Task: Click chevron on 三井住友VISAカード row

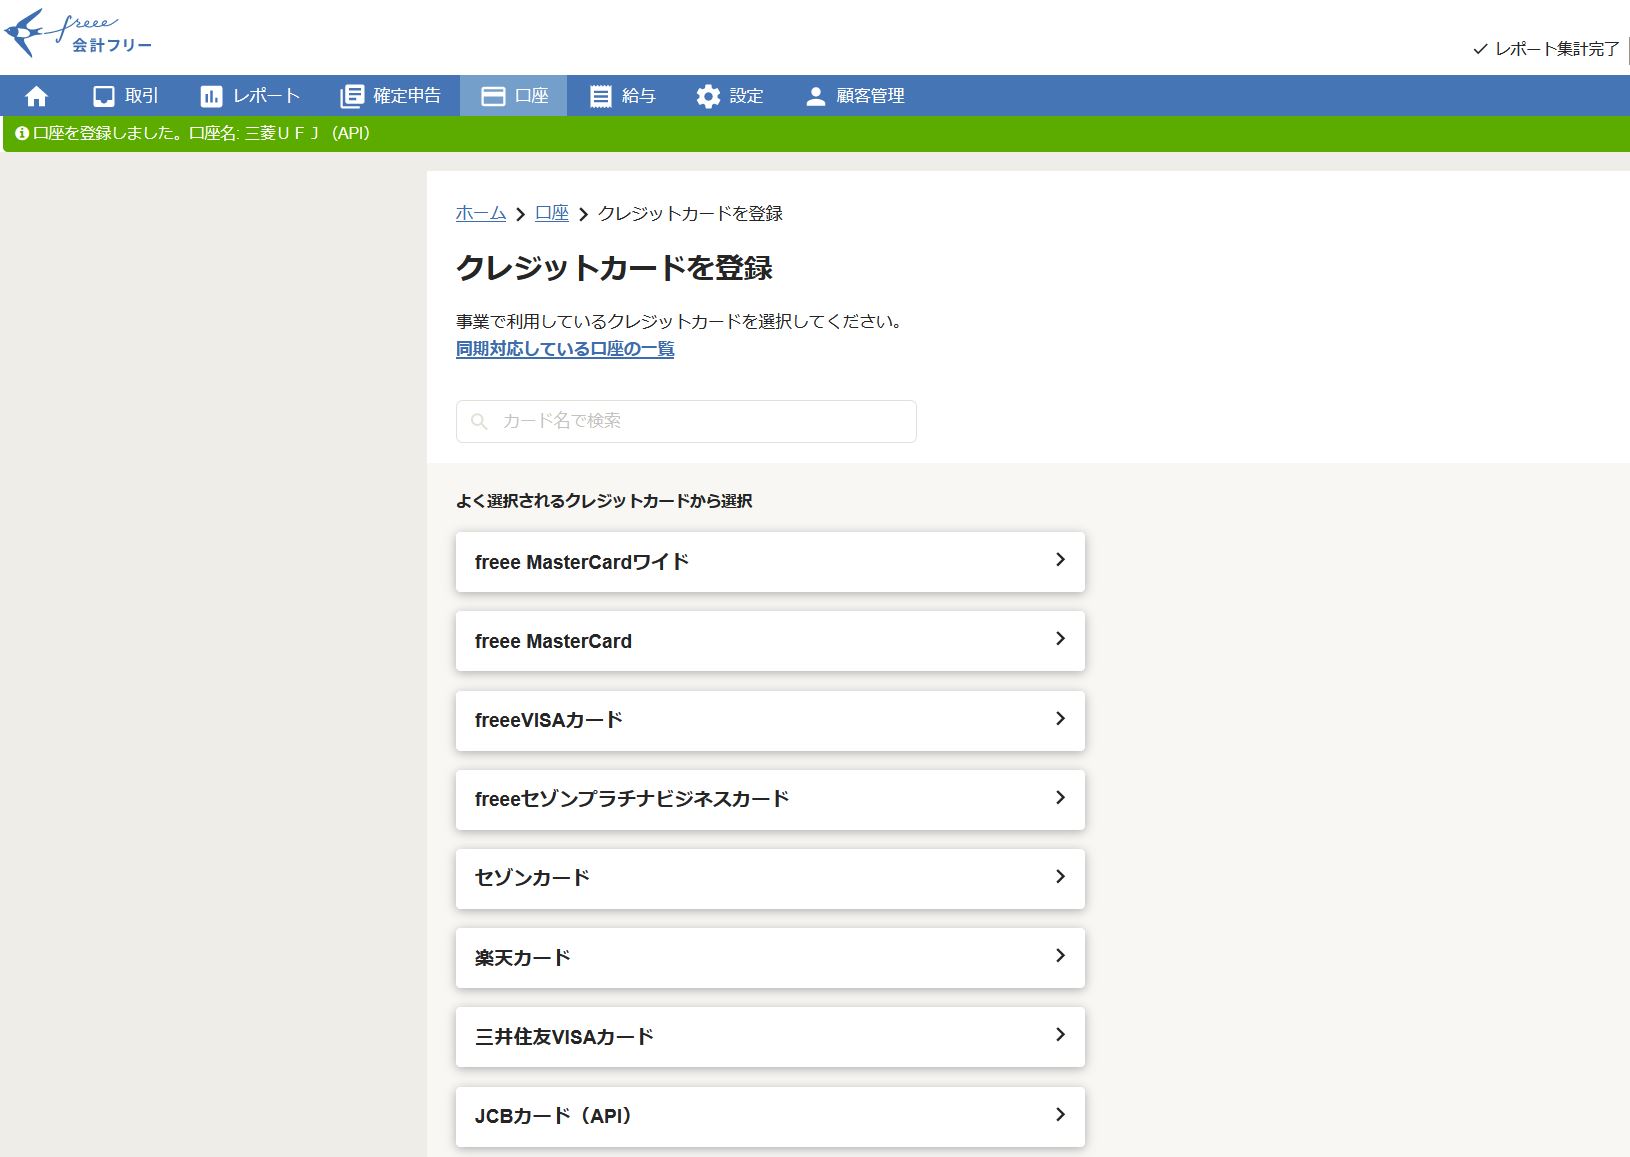Action: coord(1060,1035)
